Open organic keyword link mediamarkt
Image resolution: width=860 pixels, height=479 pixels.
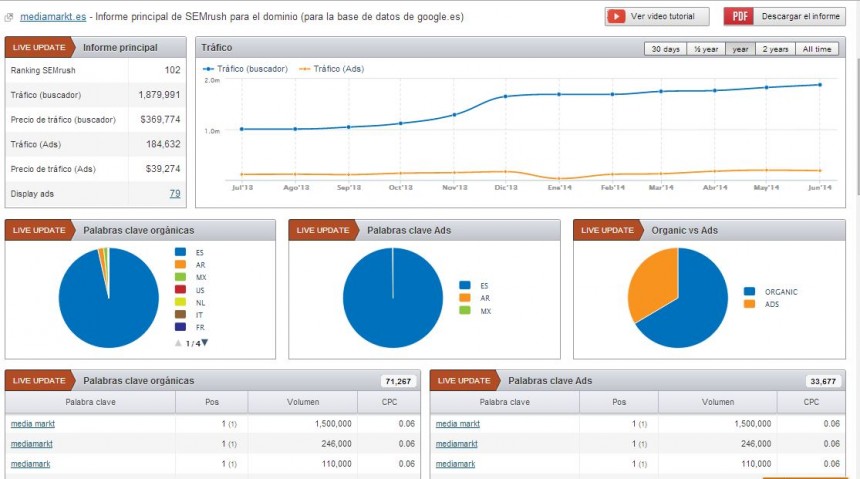pos(32,444)
